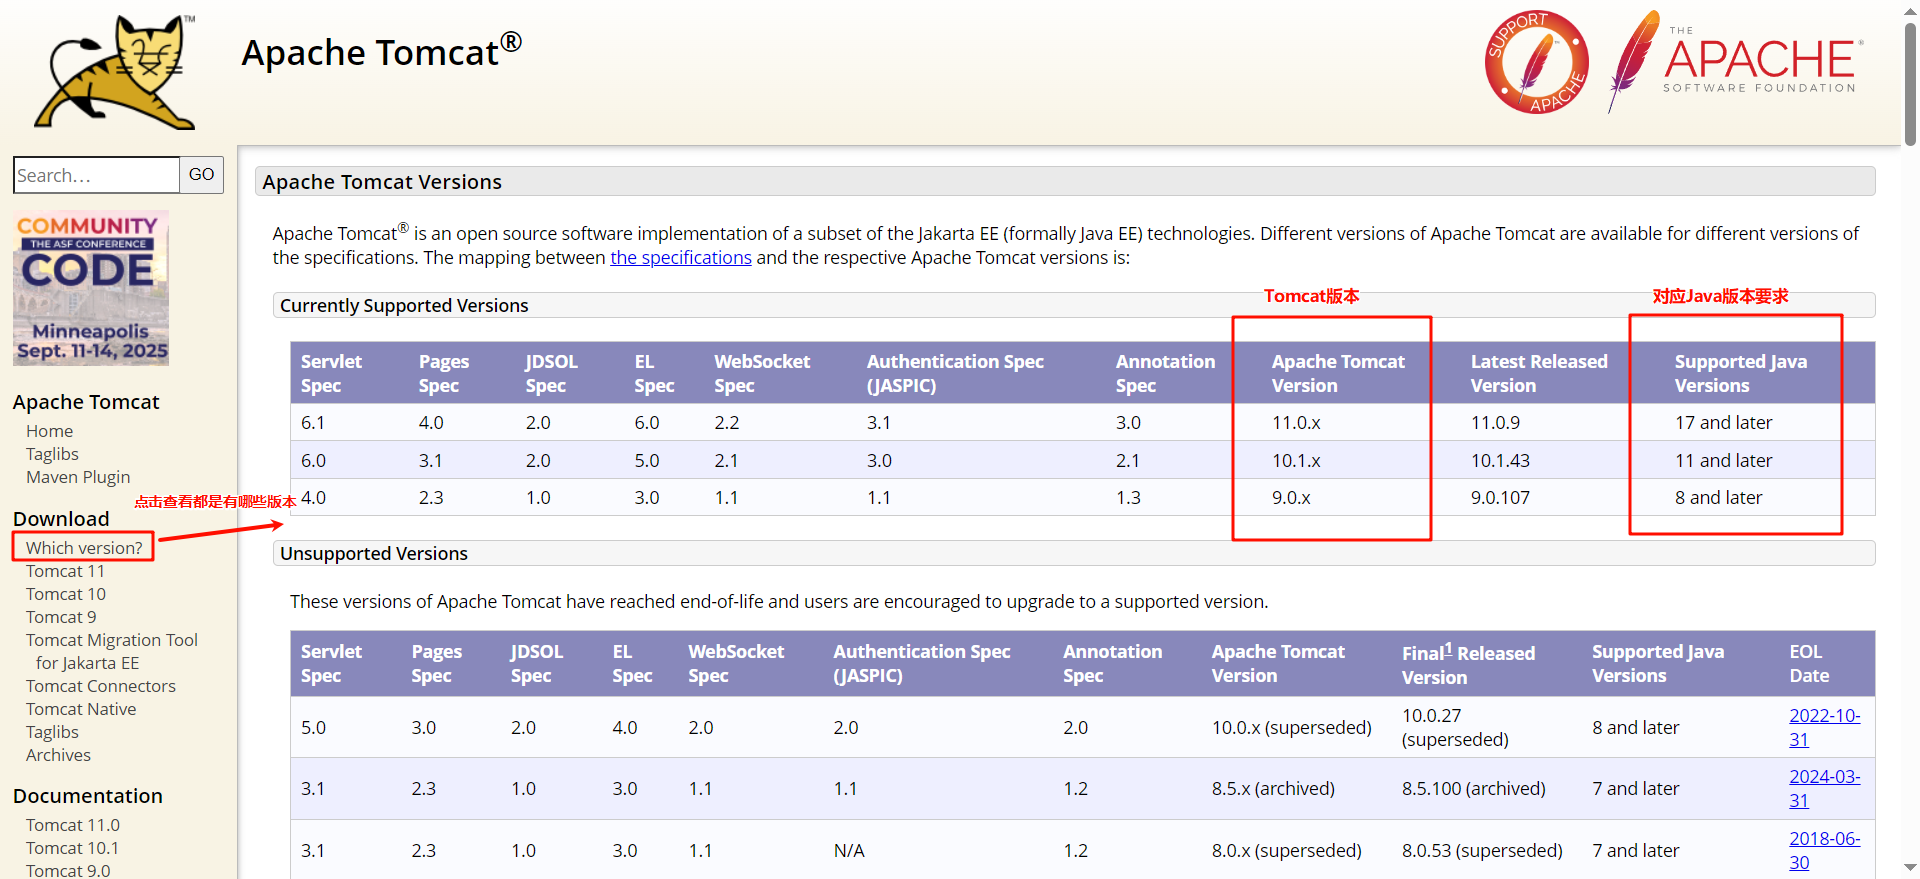This screenshot has width=1920, height=879.
Task: Open Taglibs under Apache Tomcat section
Action: click(52, 454)
